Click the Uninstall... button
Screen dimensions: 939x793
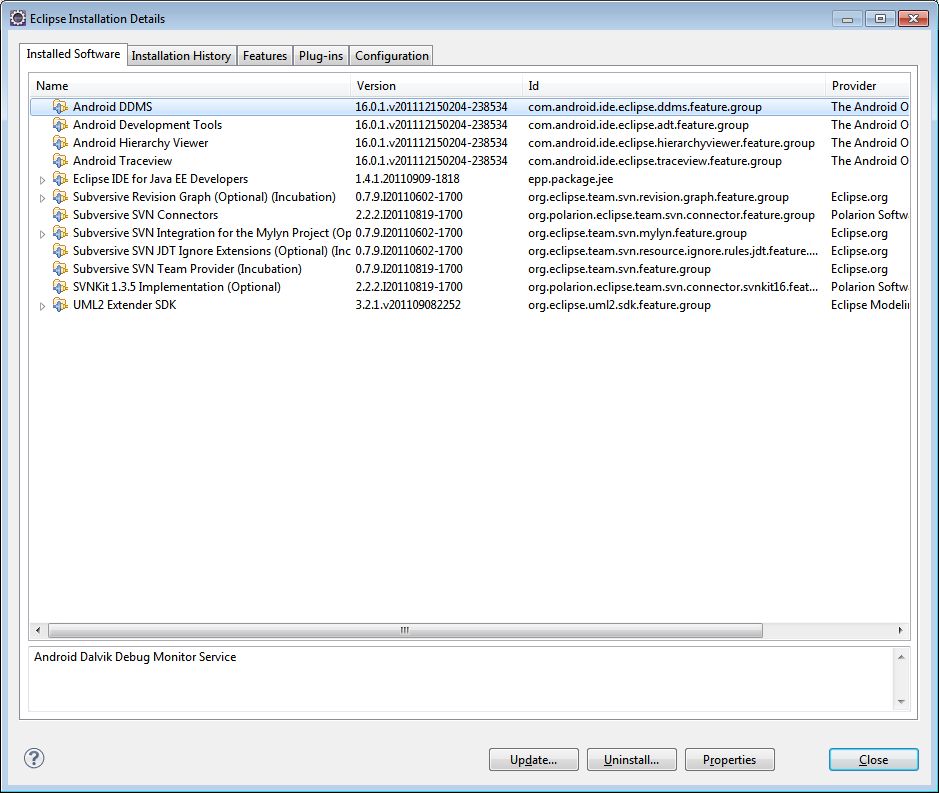point(632,759)
